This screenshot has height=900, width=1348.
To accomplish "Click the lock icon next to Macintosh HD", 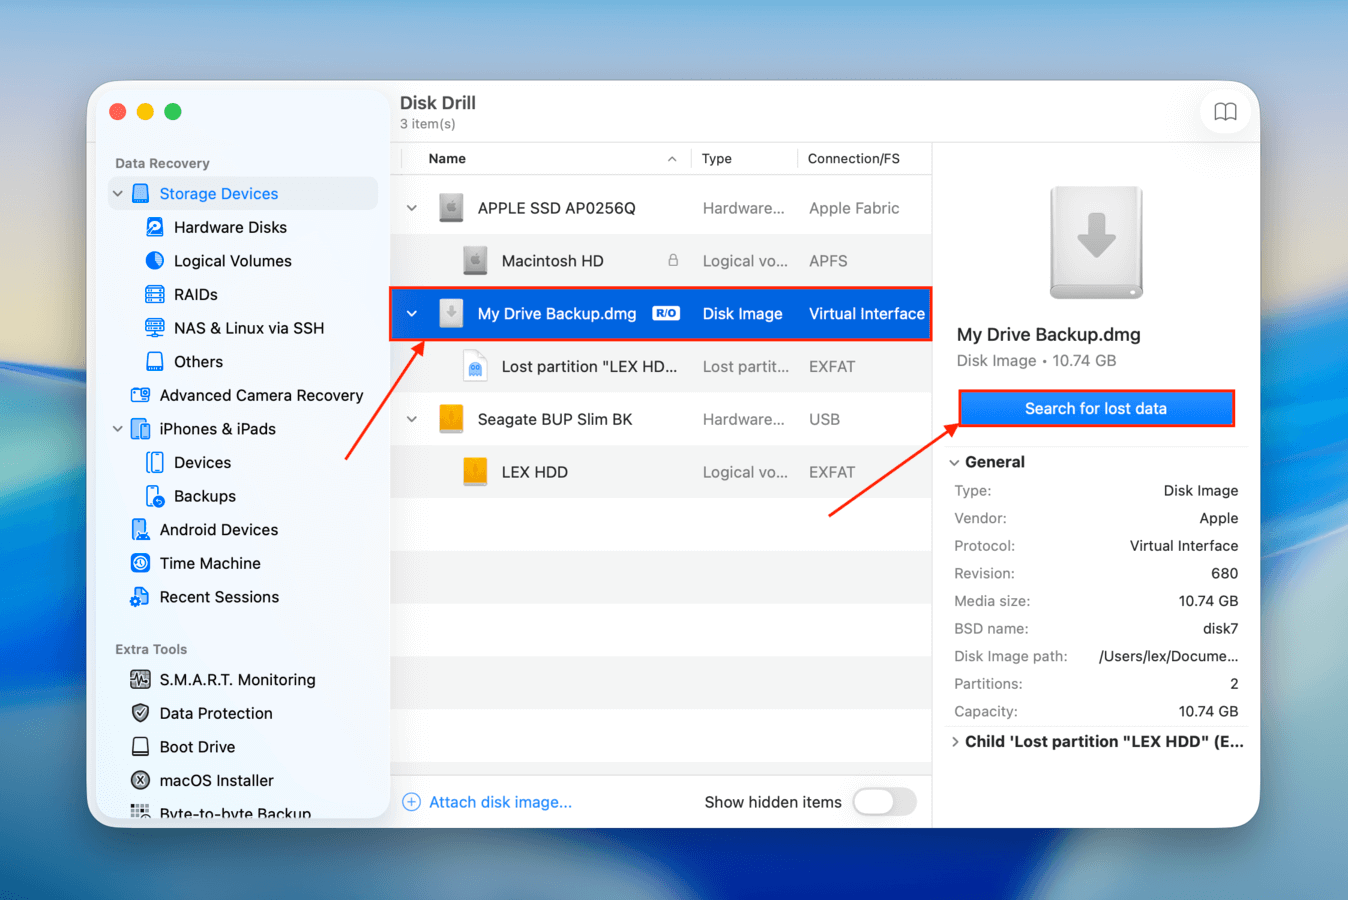I will click(673, 260).
